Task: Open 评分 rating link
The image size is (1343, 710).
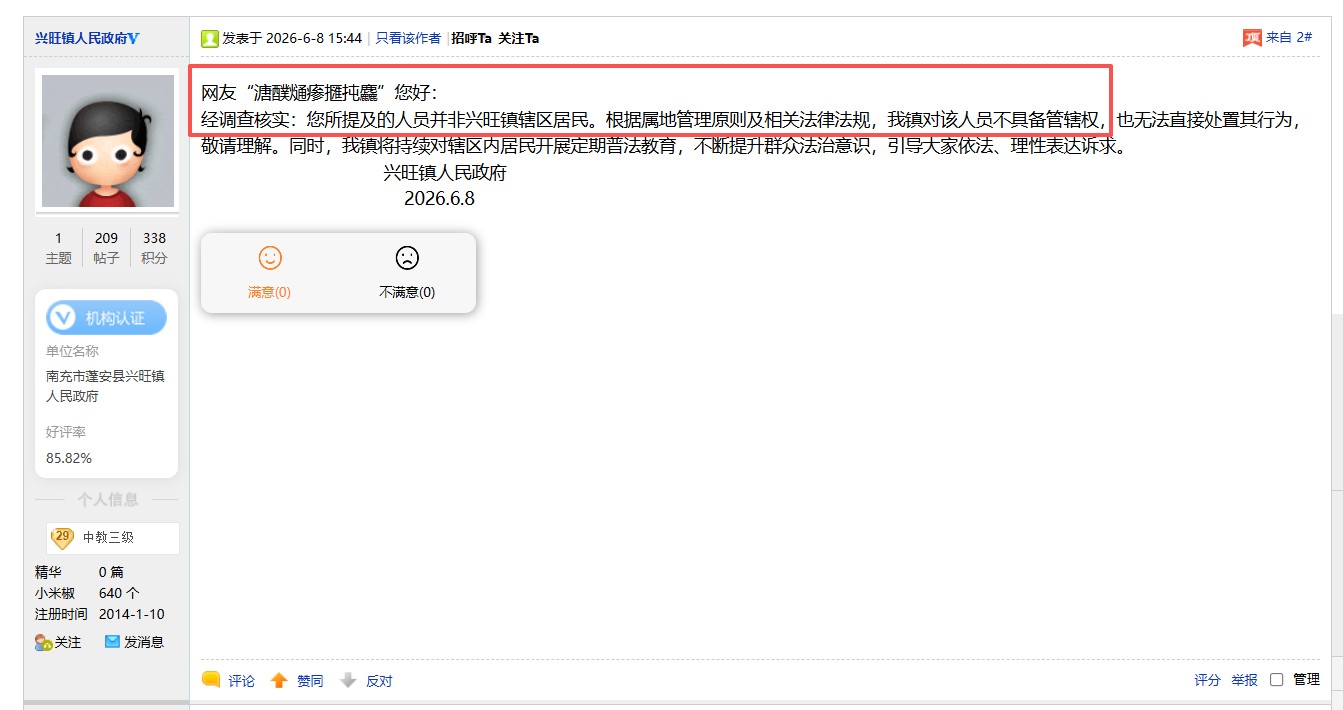Action: point(1207,680)
